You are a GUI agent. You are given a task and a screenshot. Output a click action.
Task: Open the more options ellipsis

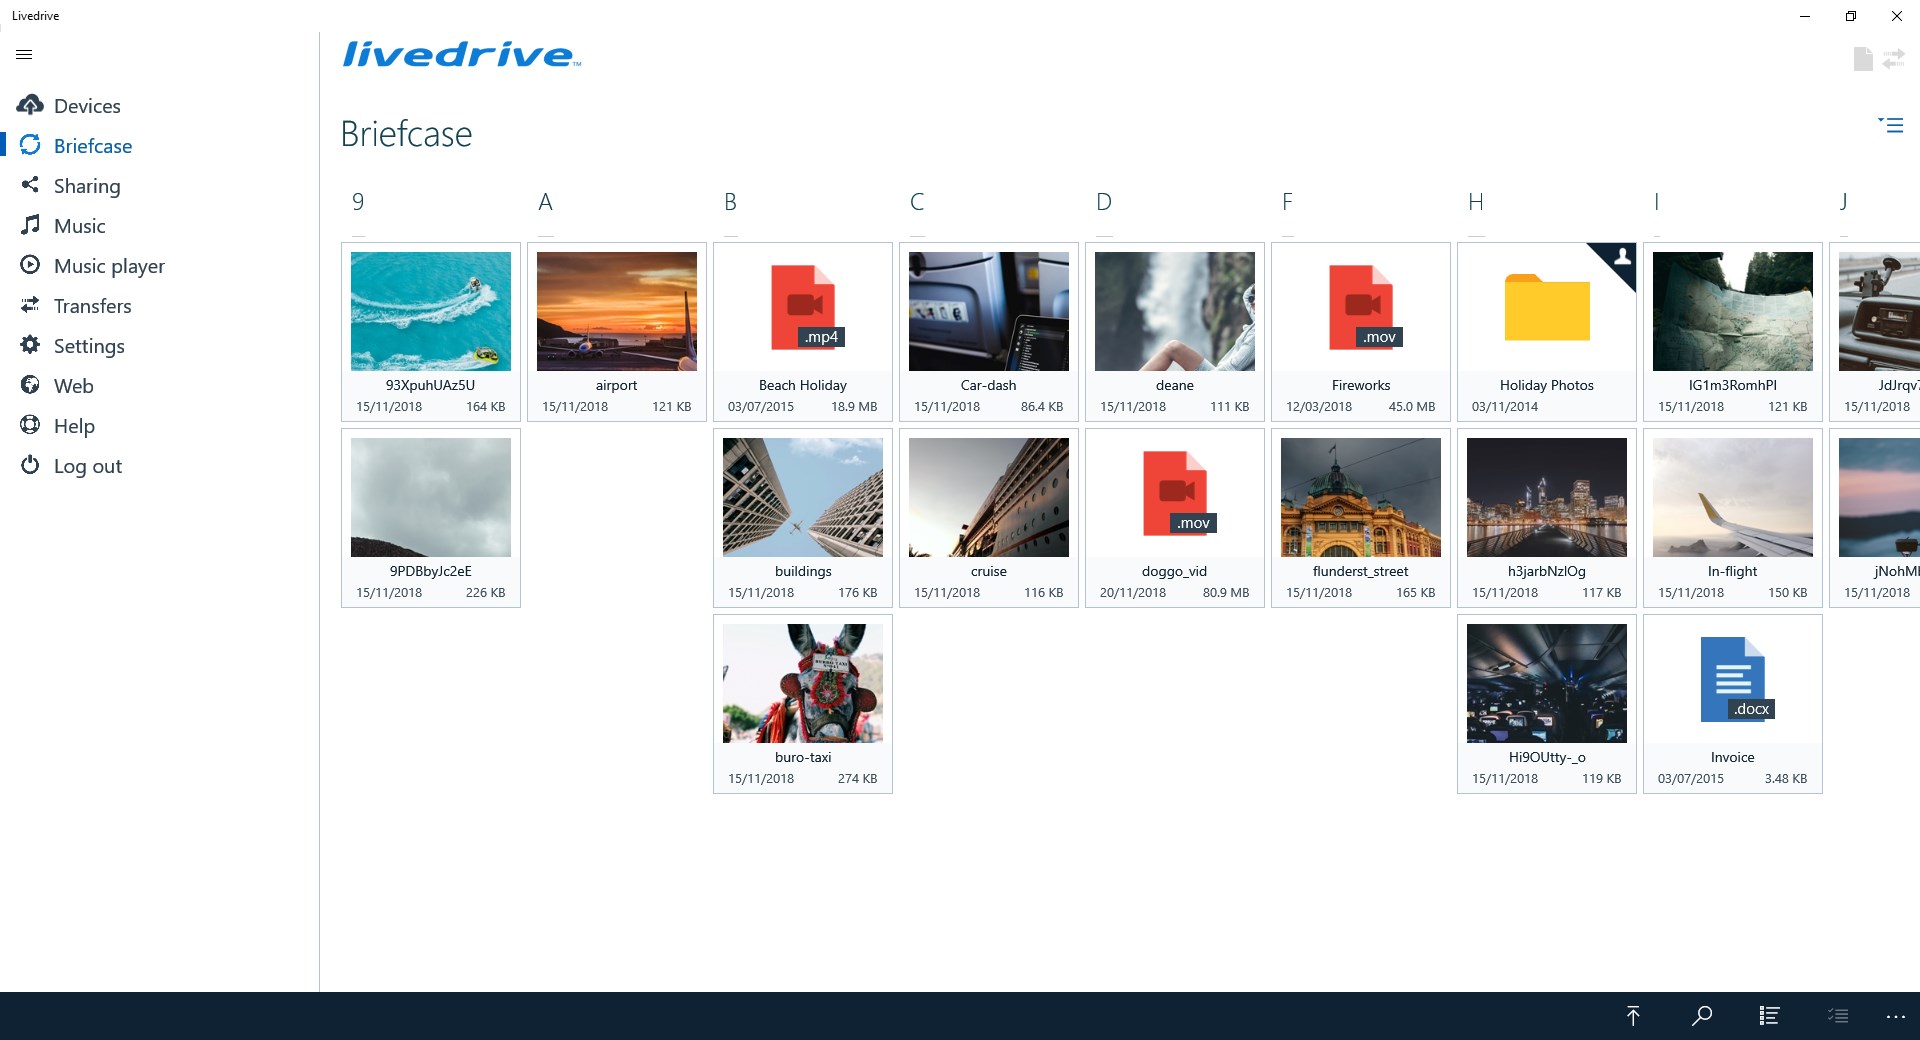1896,1017
